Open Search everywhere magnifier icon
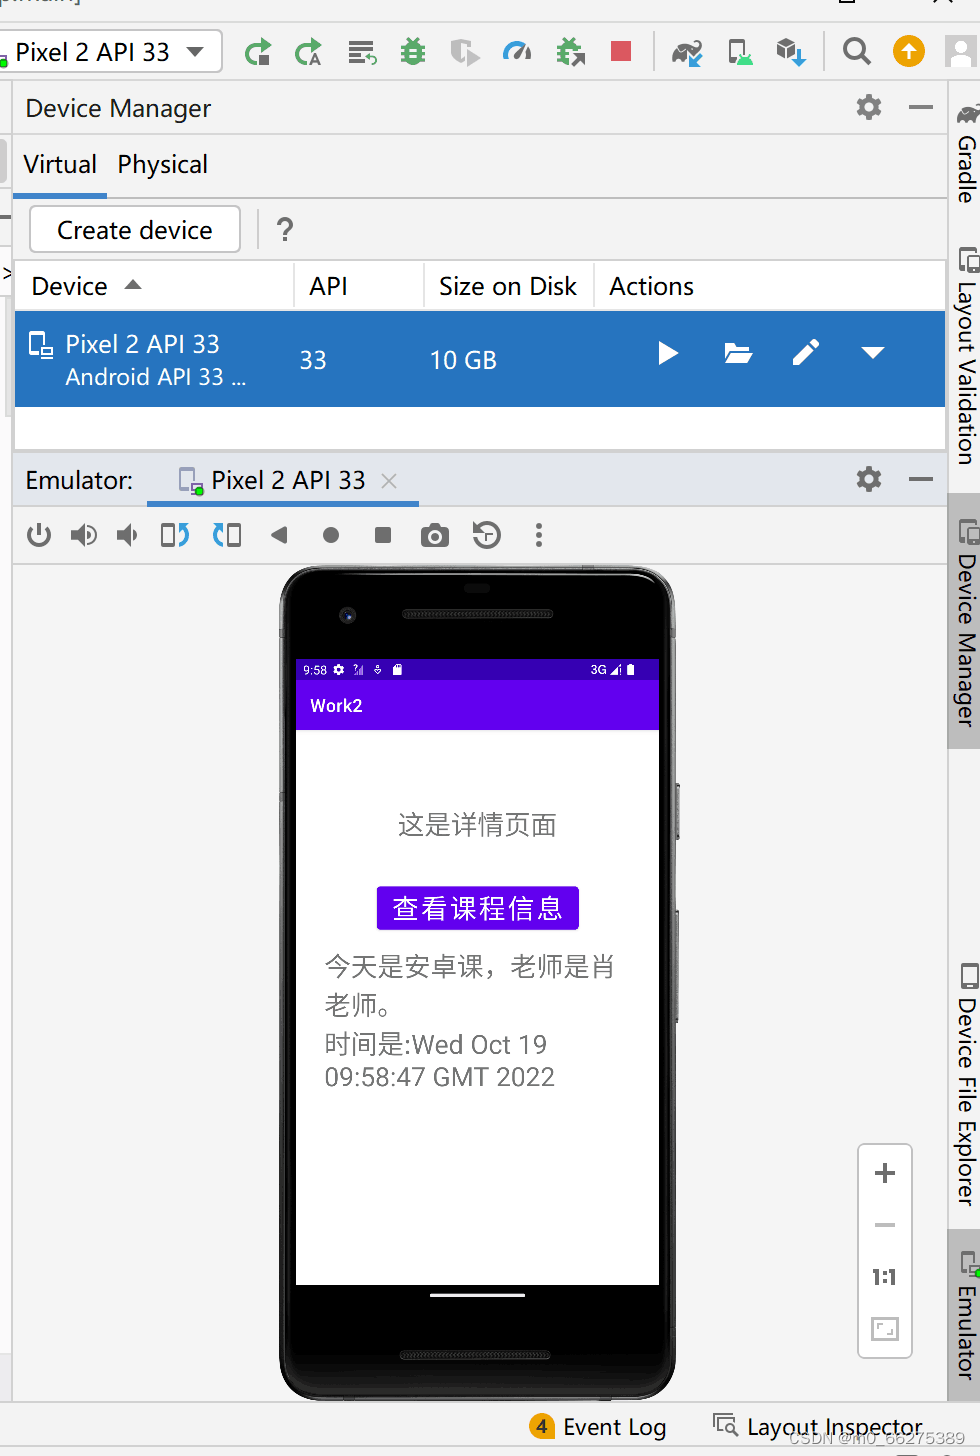Image resolution: width=980 pixels, height=1456 pixels. [x=857, y=51]
